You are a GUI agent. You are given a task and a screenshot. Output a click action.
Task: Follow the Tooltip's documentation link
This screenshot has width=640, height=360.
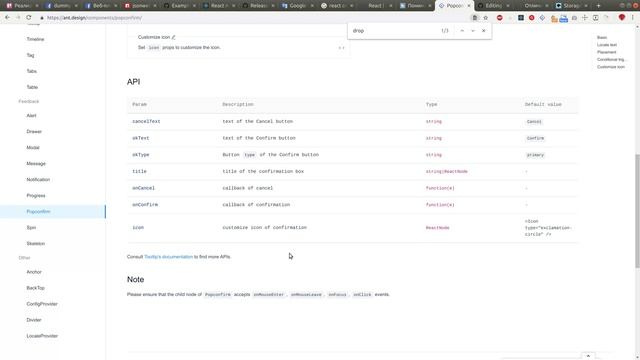pyautogui.click(x=169, y=257)
